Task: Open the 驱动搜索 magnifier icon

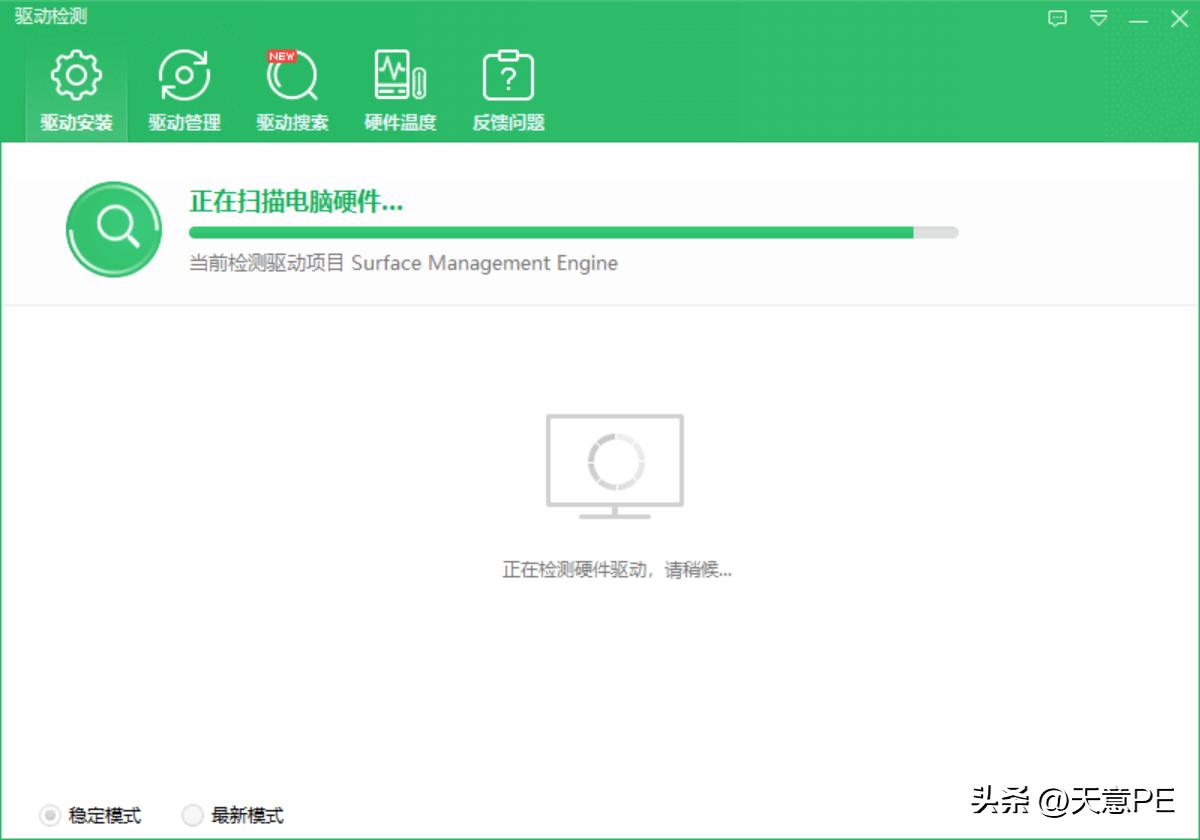Action: tap(291, 75)
